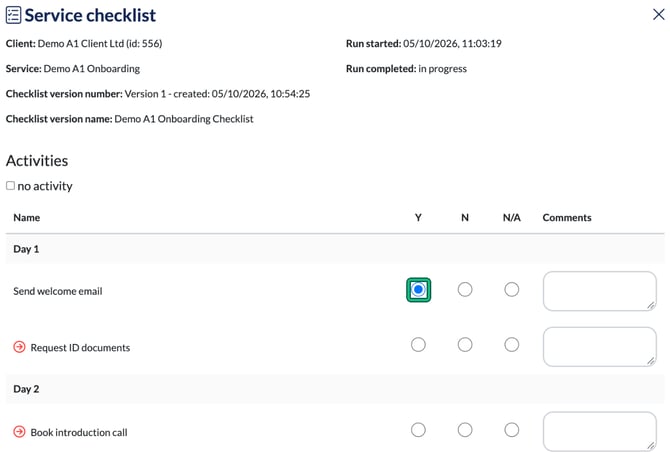Click the red arrow icon beside Request ID documents
The image size is (670, 463).
(x=19, y=347)
